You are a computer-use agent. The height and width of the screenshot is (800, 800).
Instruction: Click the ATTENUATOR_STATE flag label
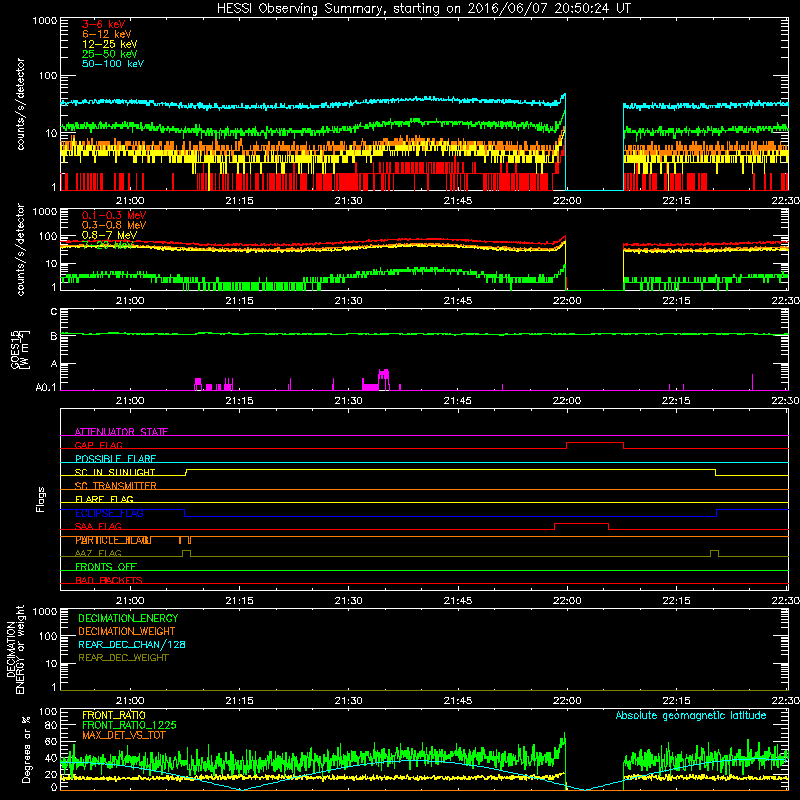[121, 432]
